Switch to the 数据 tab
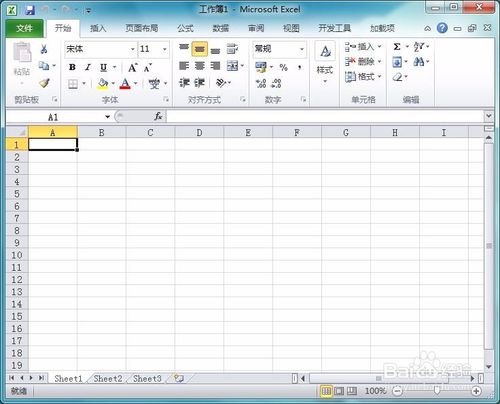The width and height of the screenshot is (500, 404). (221, 28)
